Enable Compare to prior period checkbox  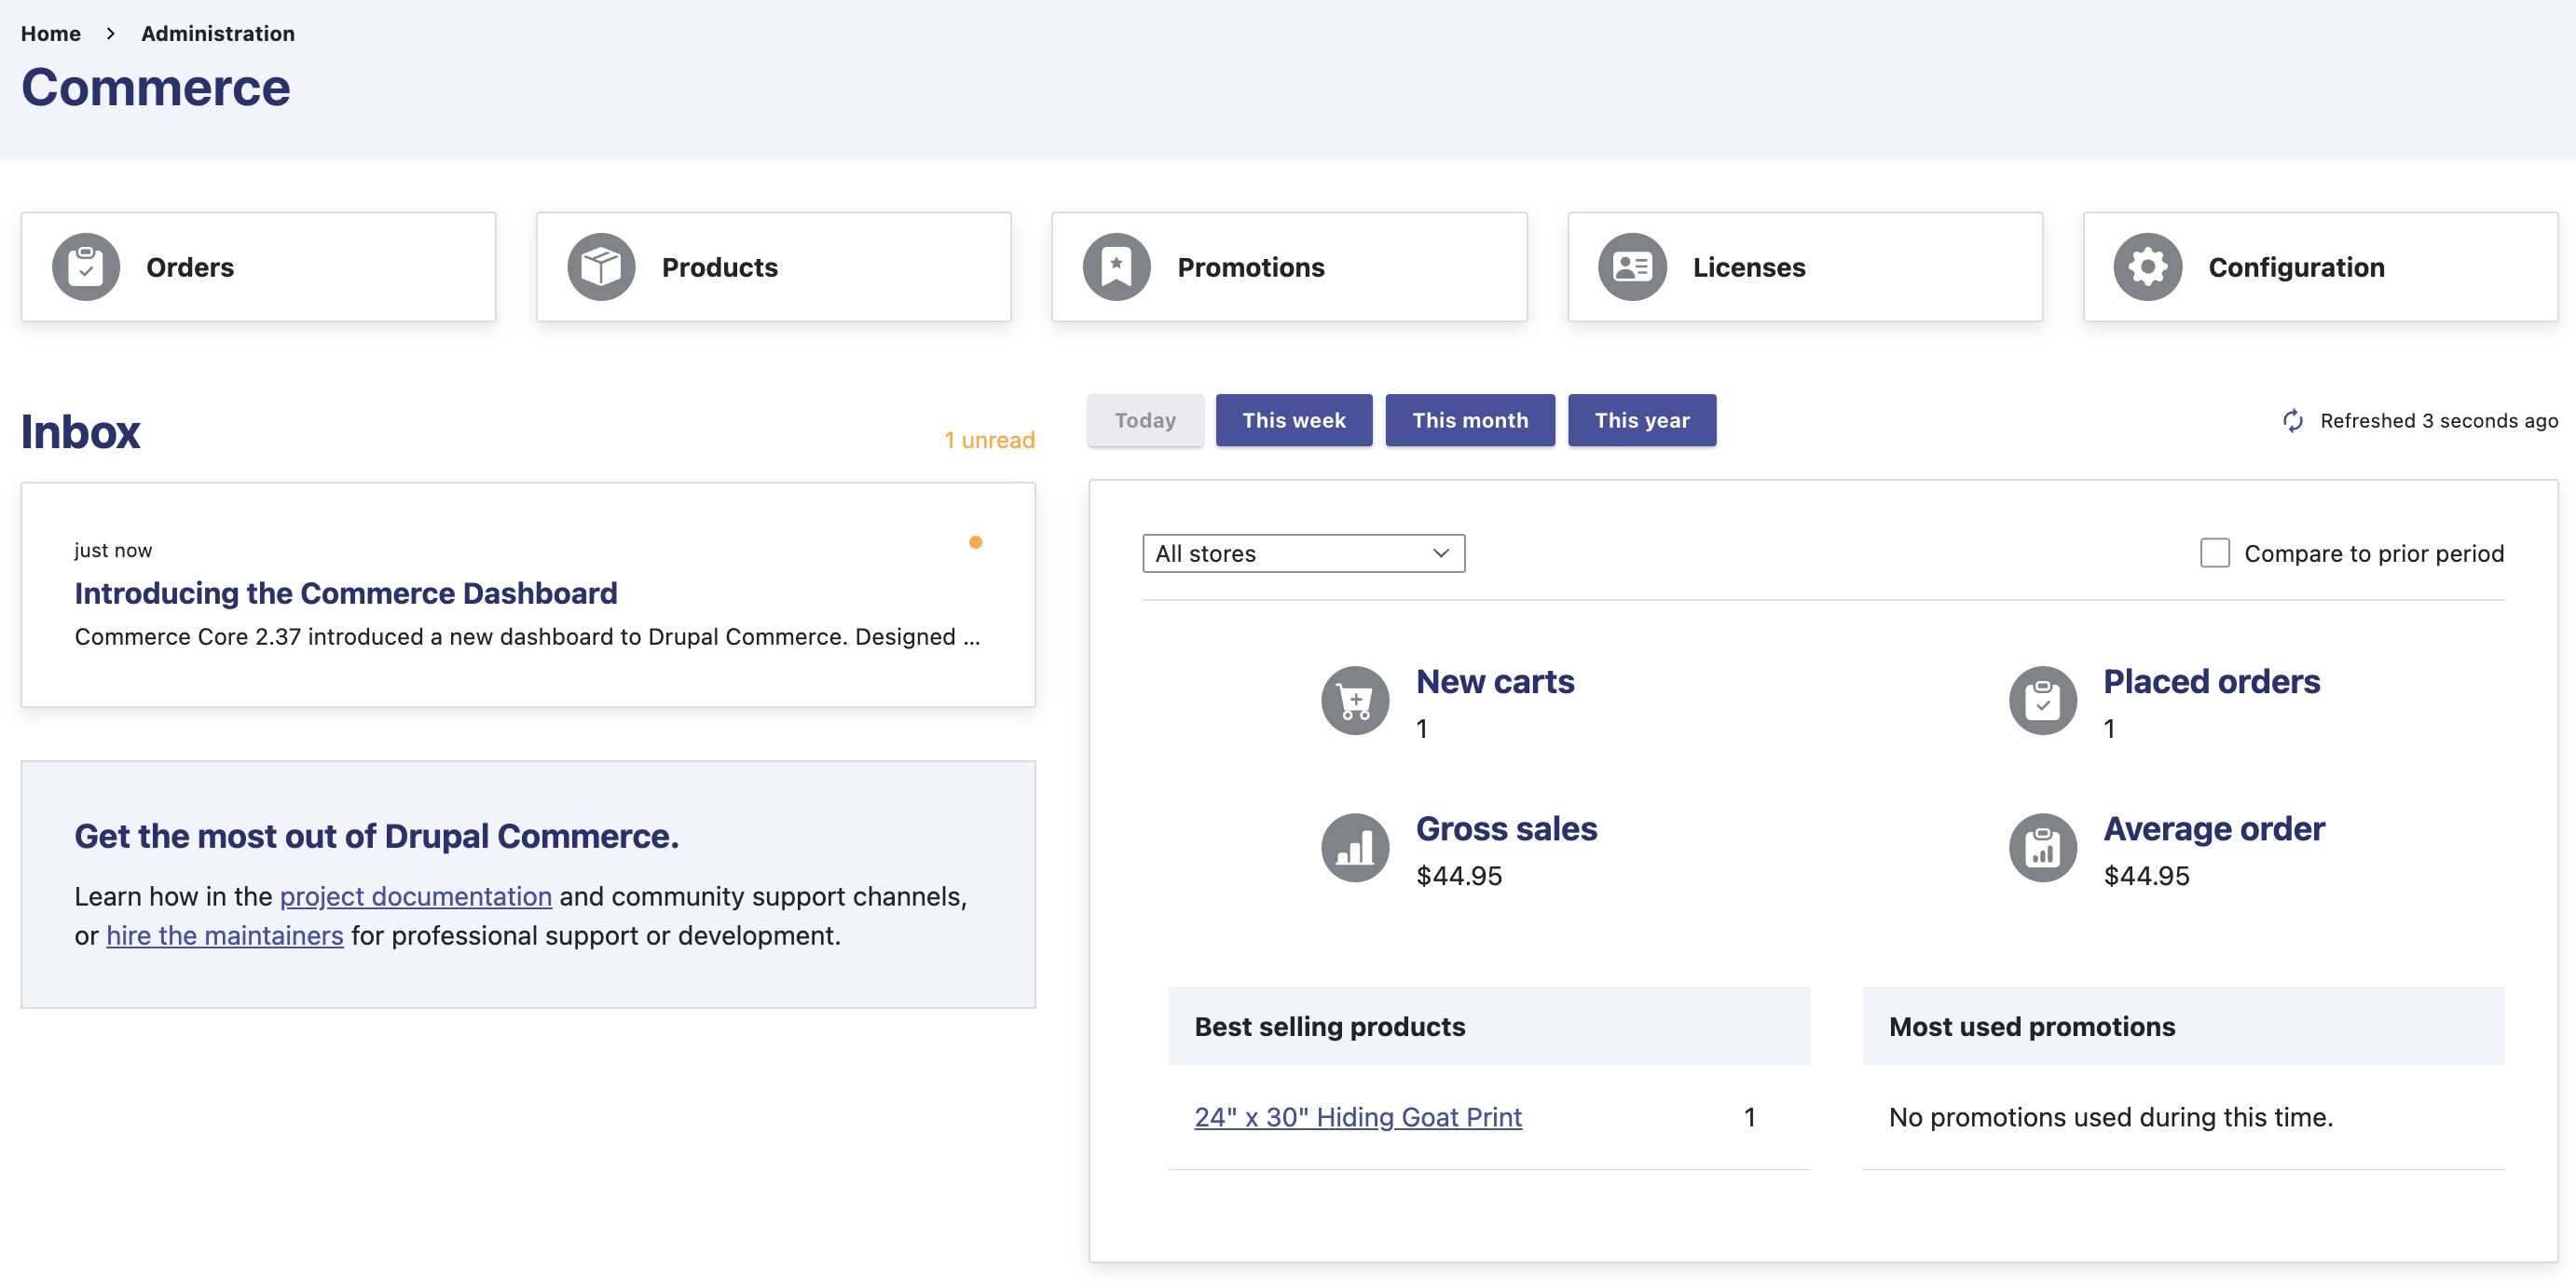pos(2215,553)
